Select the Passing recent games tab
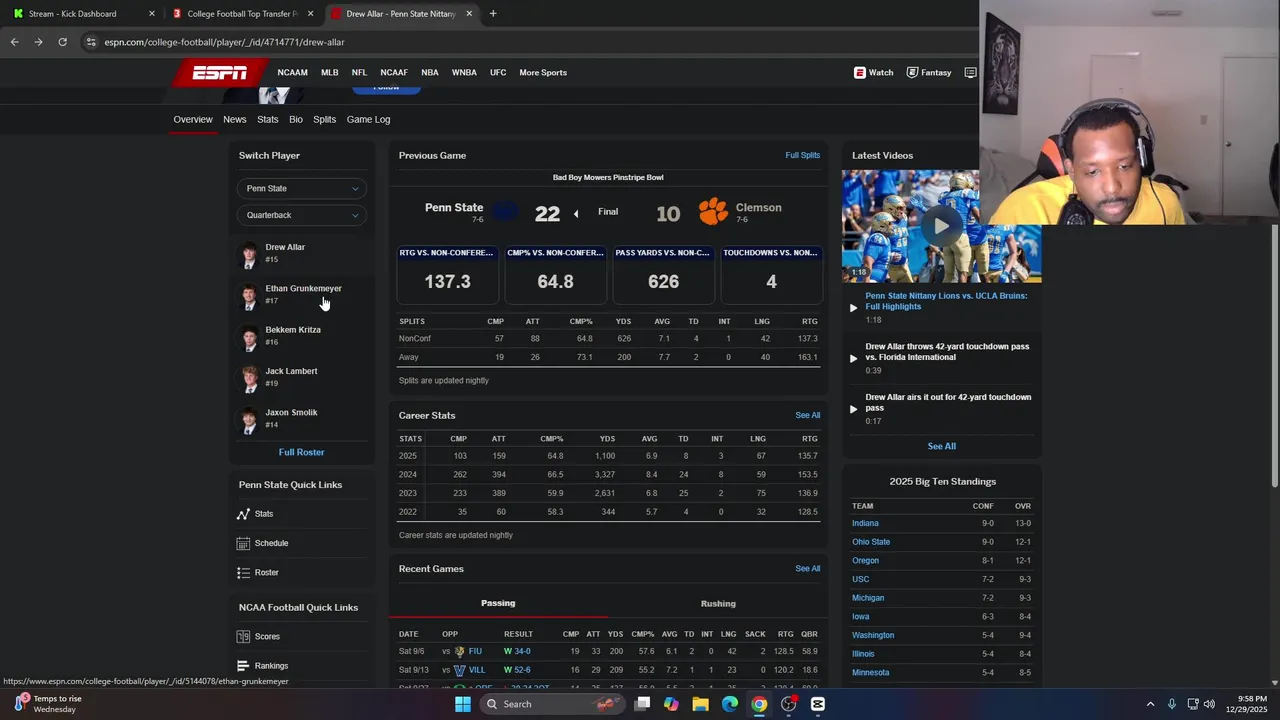The height and width of the screenshot is (720, 1280). tap(498, 603)
